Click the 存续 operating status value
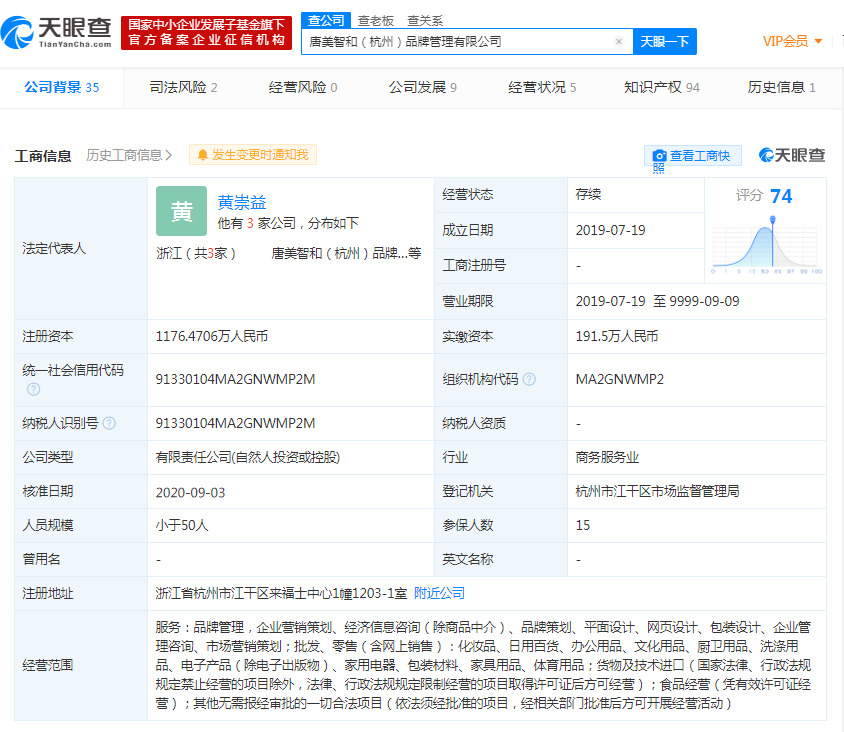 pyautogui.click(x=588, y=194)
